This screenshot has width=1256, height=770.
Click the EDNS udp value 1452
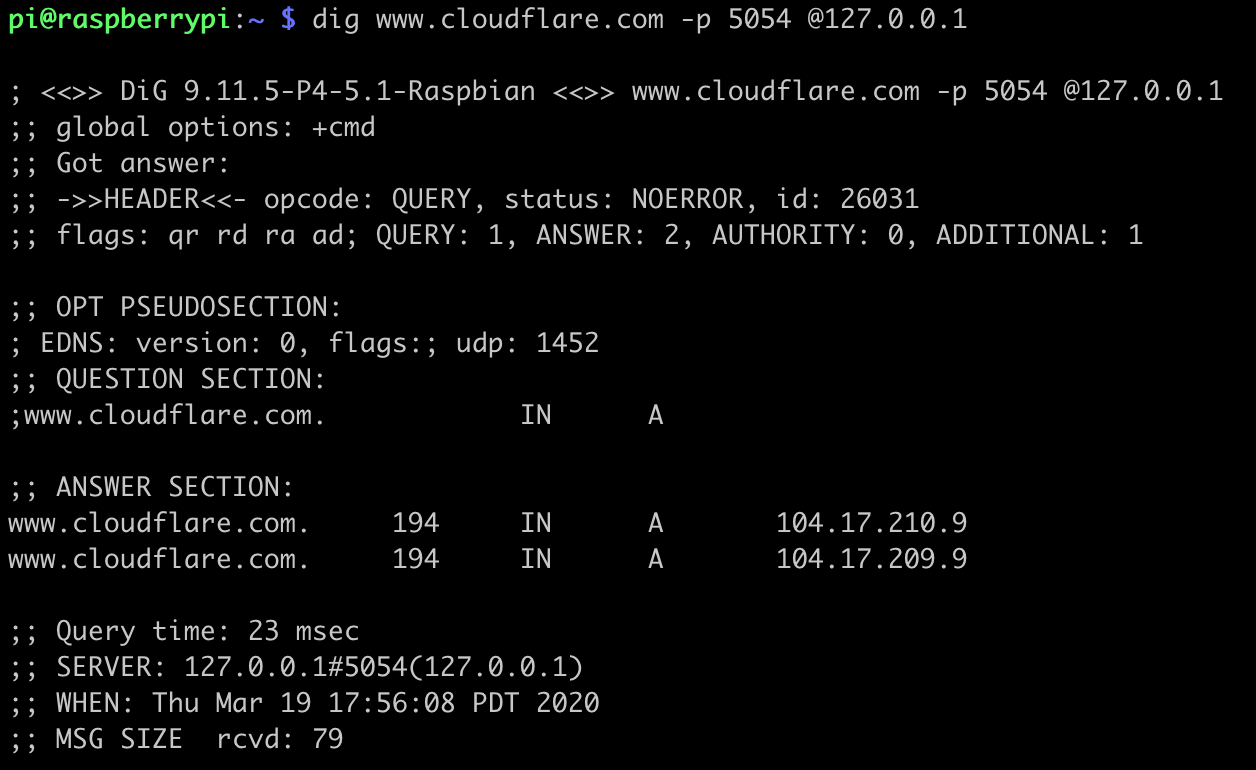tap(567, 344)
